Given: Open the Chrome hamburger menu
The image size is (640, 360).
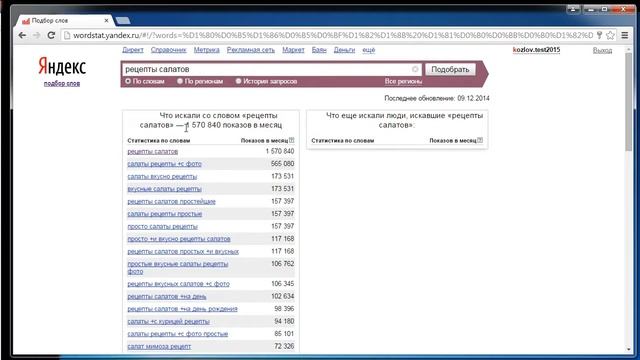Looking at the screenshot, I should pyautogui.click(x=624, y=36).
